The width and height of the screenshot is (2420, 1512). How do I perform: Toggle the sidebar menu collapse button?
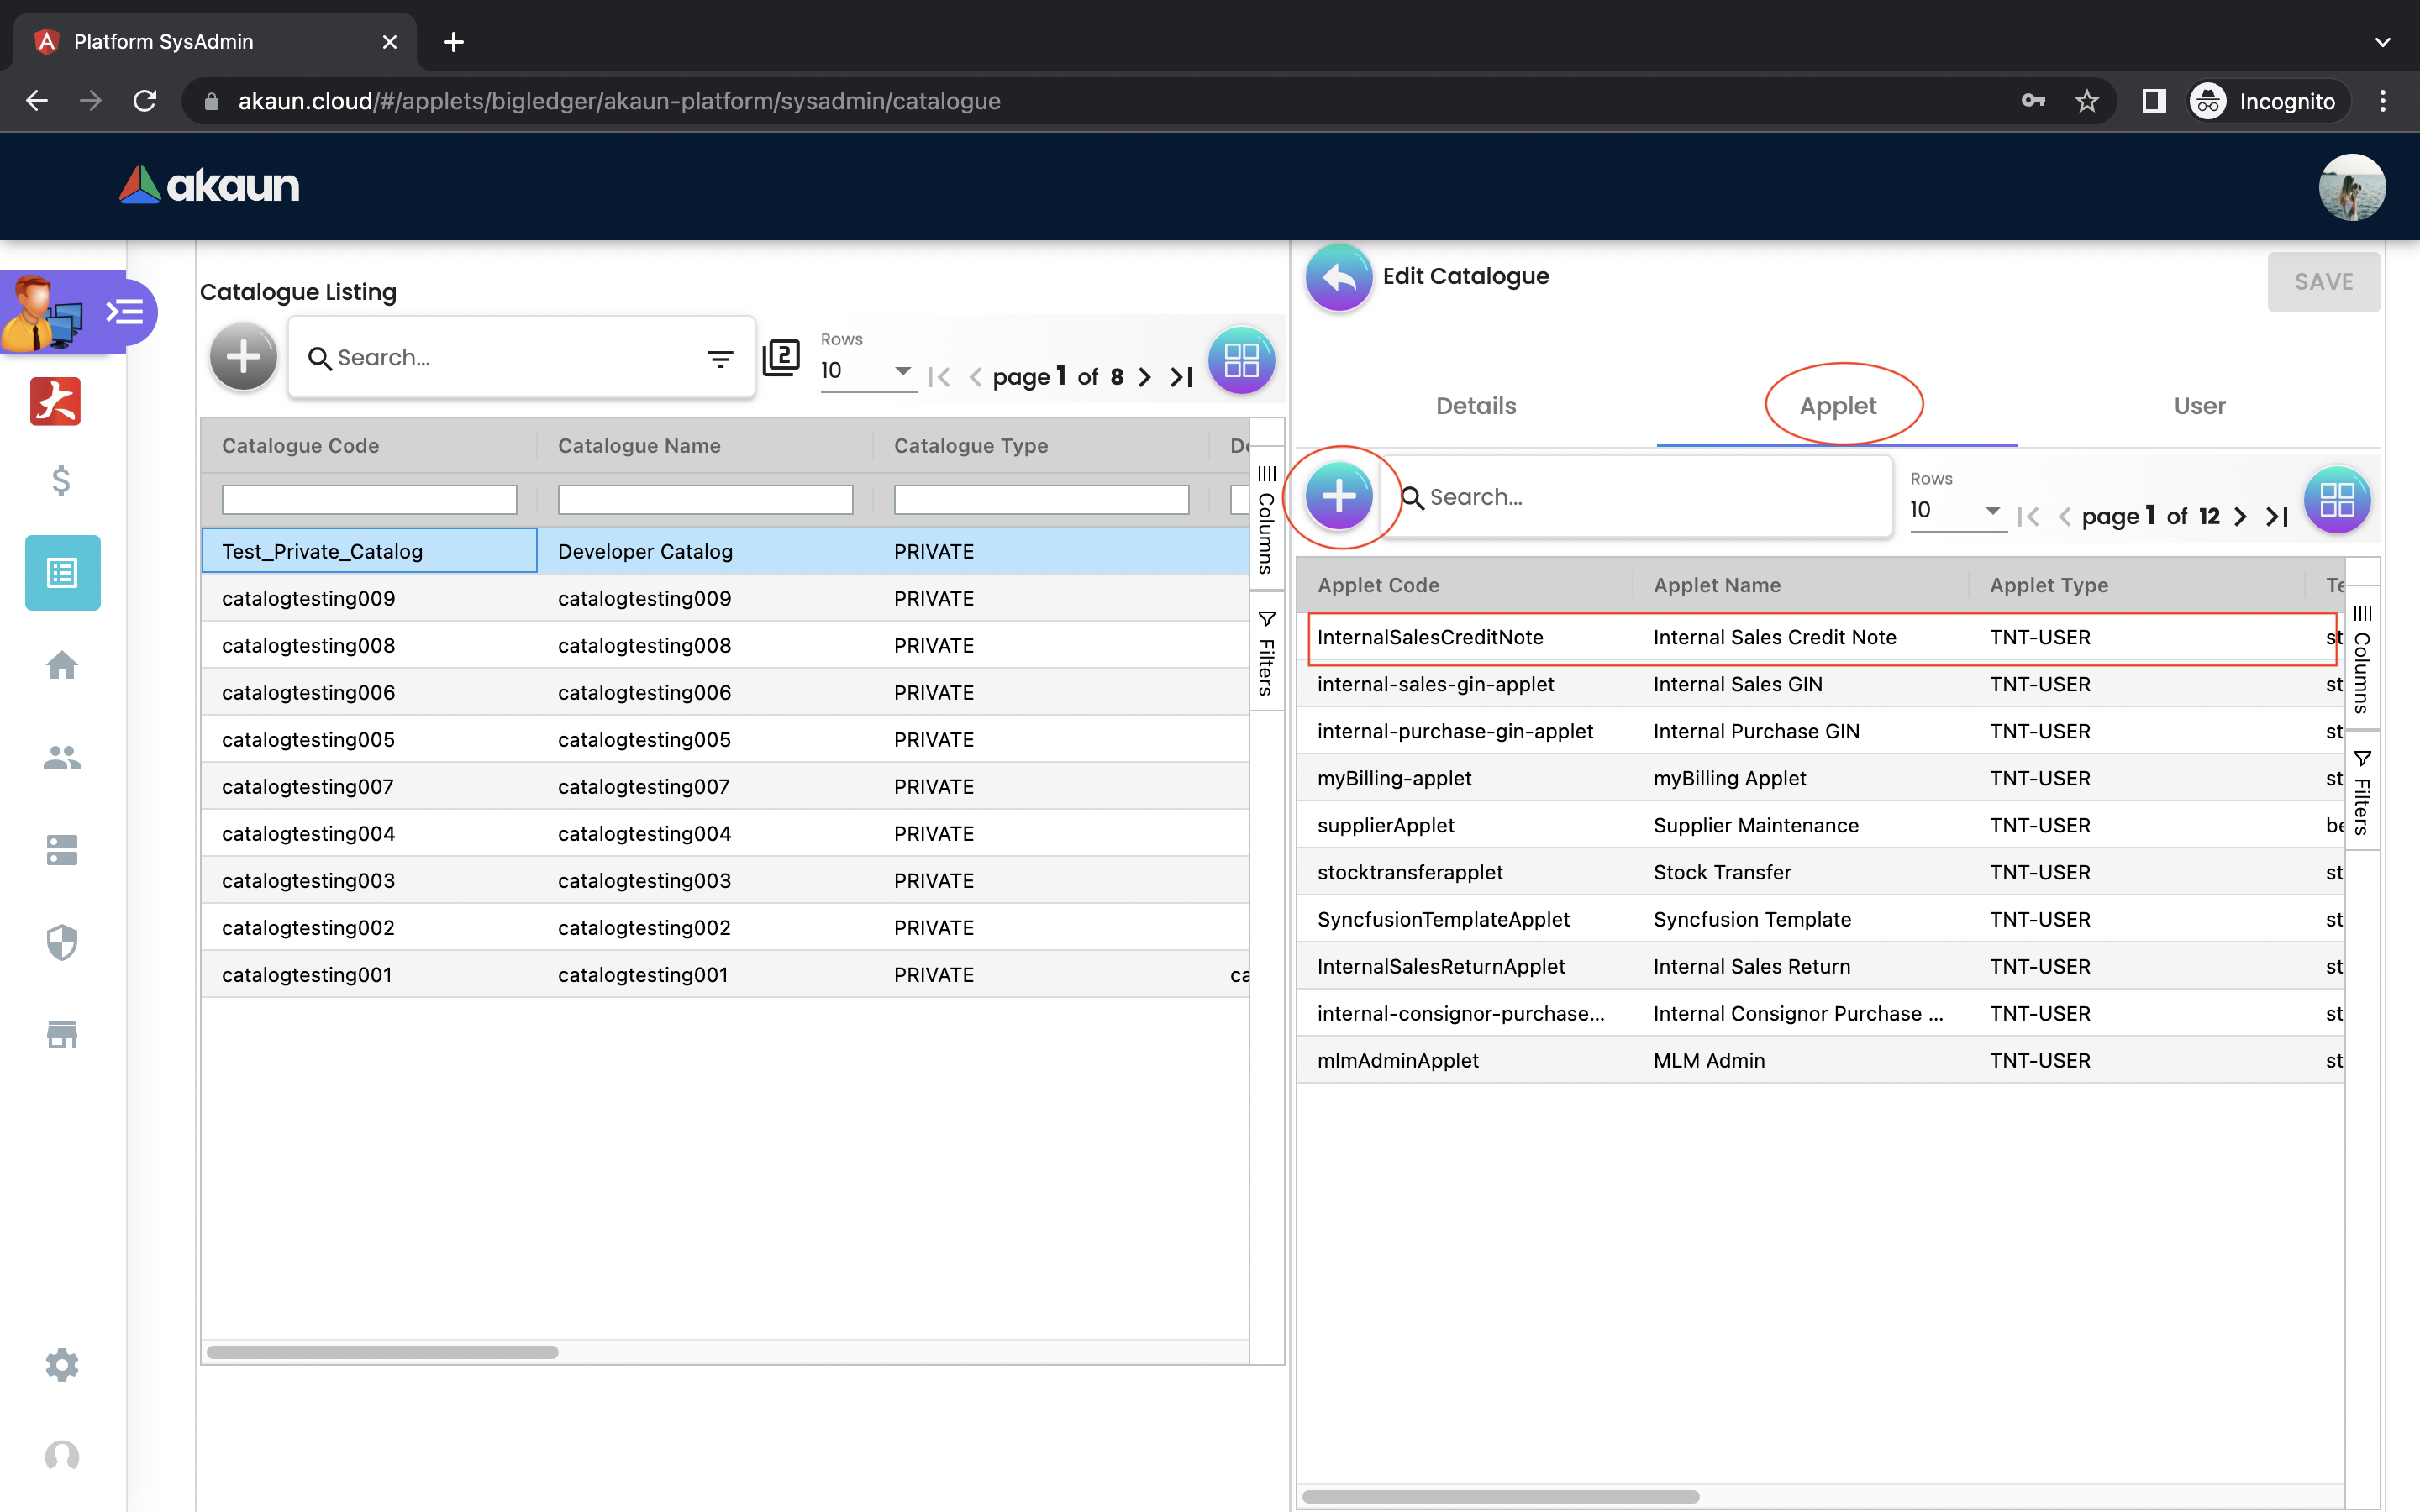(125, 313)
